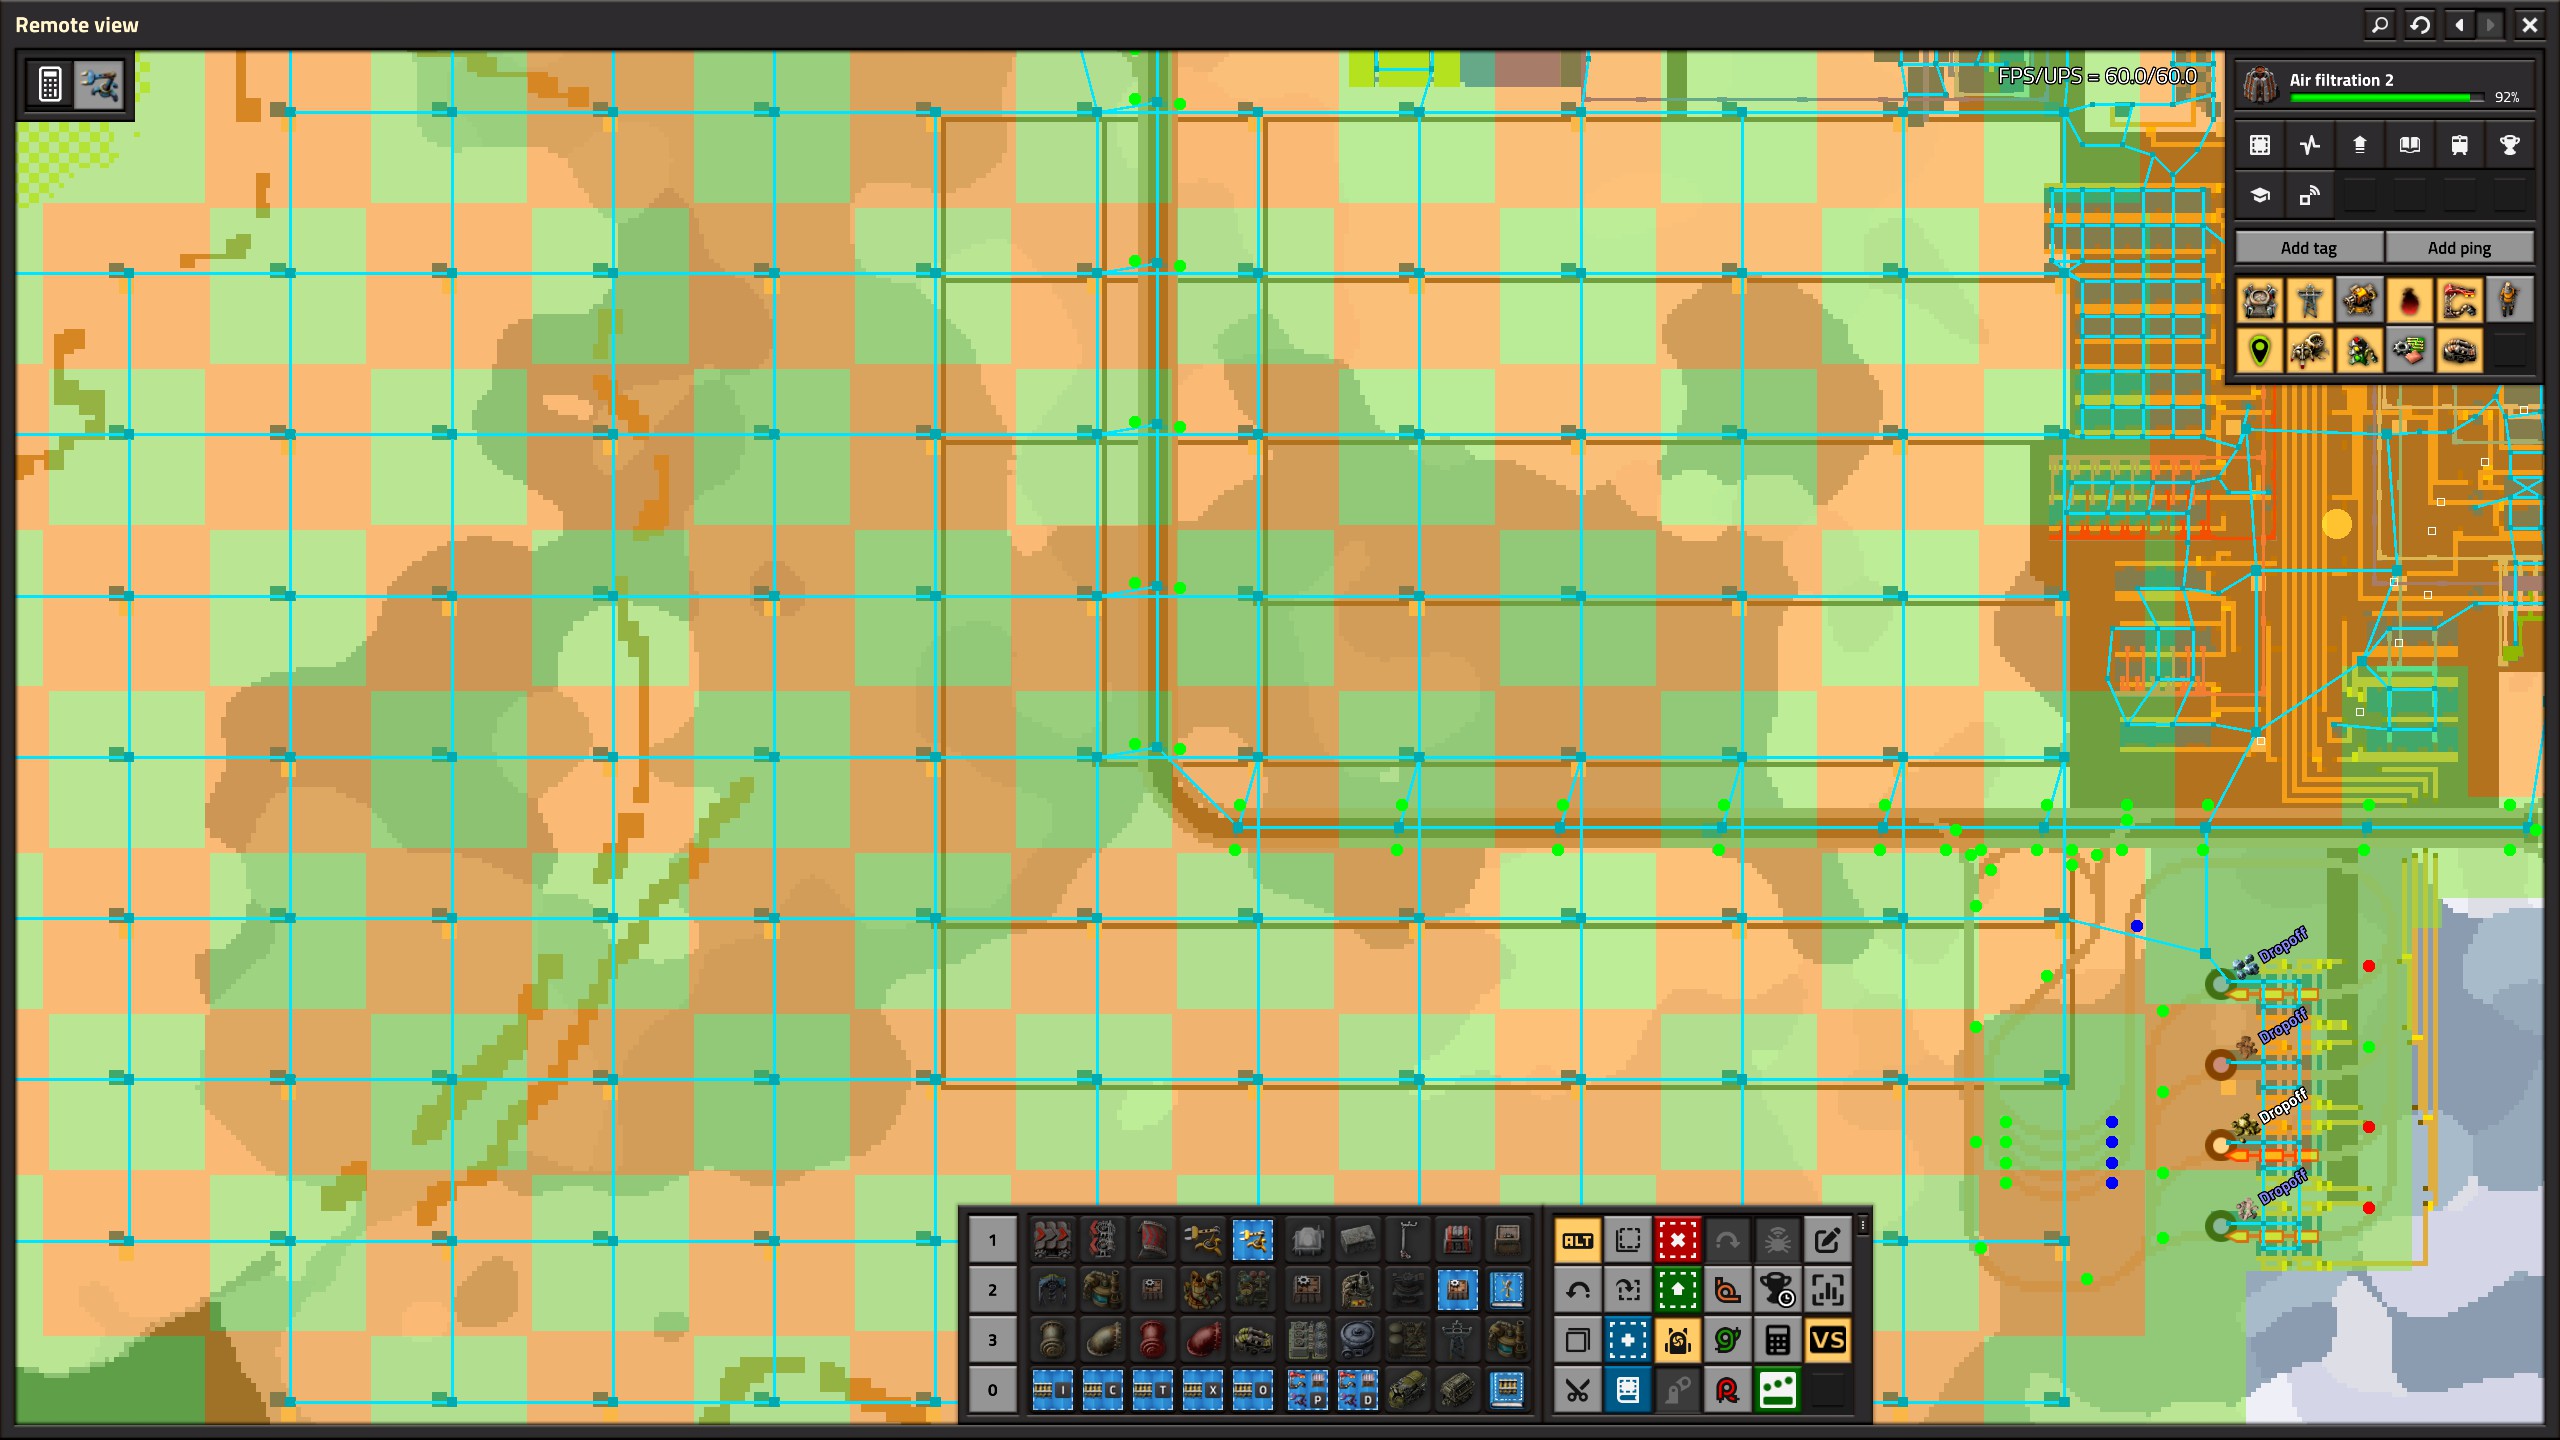This screenshot has width=2560, height=1440.
Task: Switch quickbar row labeled 0
Action: tap(992, 1390)
